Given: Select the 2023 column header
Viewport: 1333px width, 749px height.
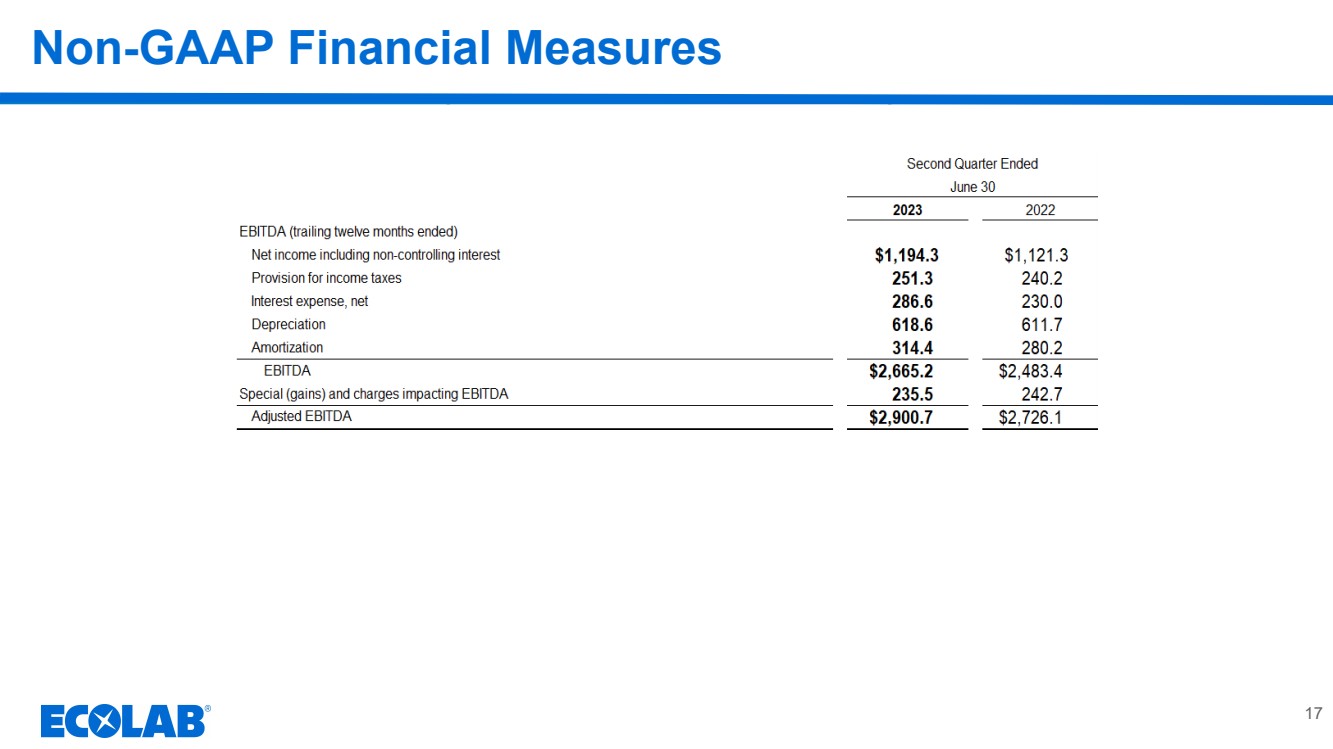Looking at the screenshot, I should click(907, 210).
